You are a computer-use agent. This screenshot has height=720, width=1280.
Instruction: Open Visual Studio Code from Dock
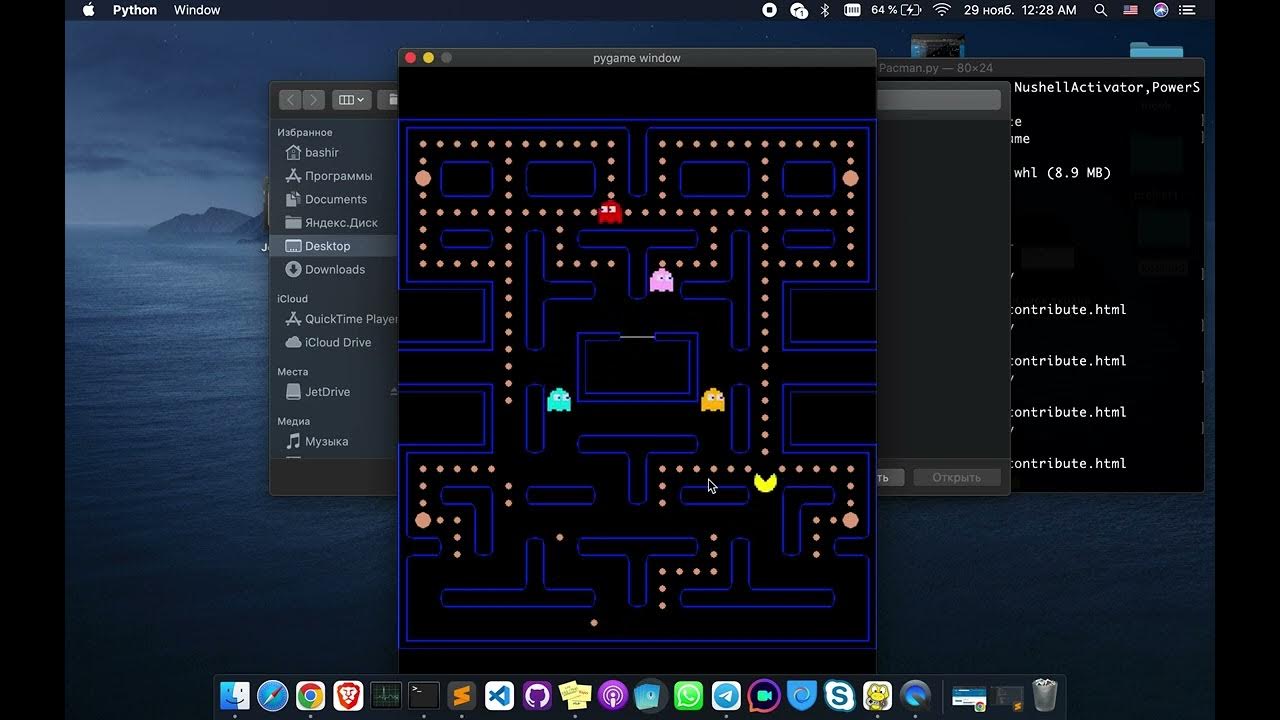[x=499, y=695]
